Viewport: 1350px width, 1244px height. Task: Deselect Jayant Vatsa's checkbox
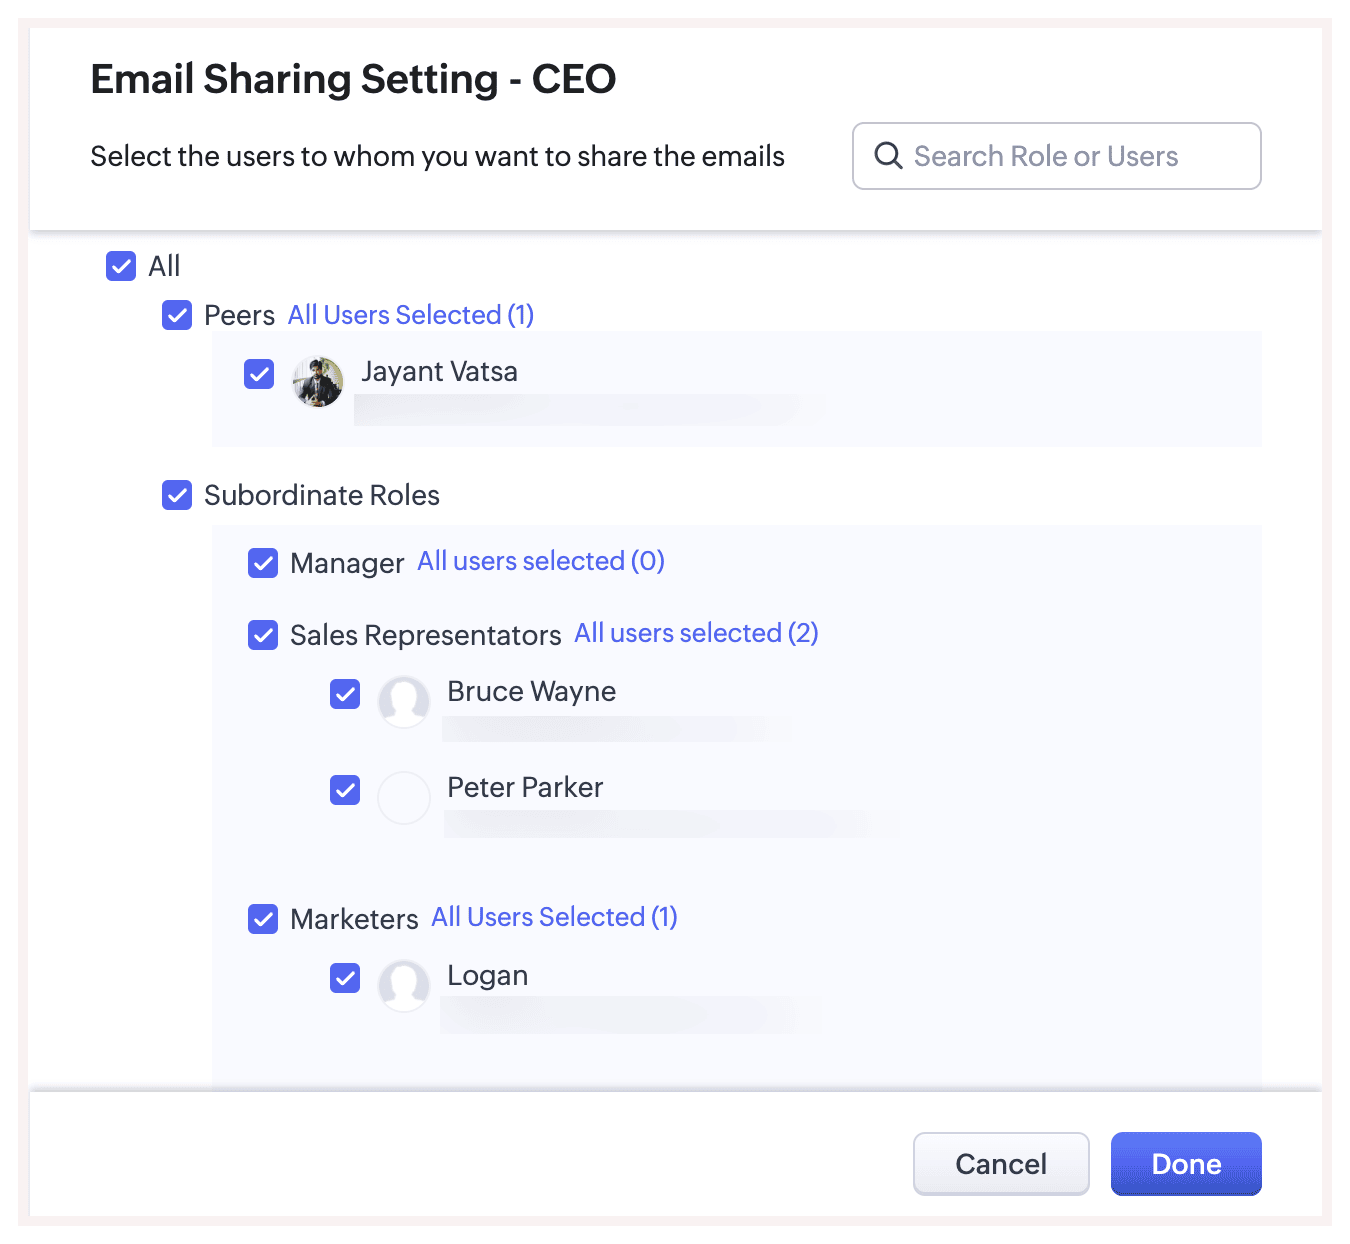[x=259, y=374]
